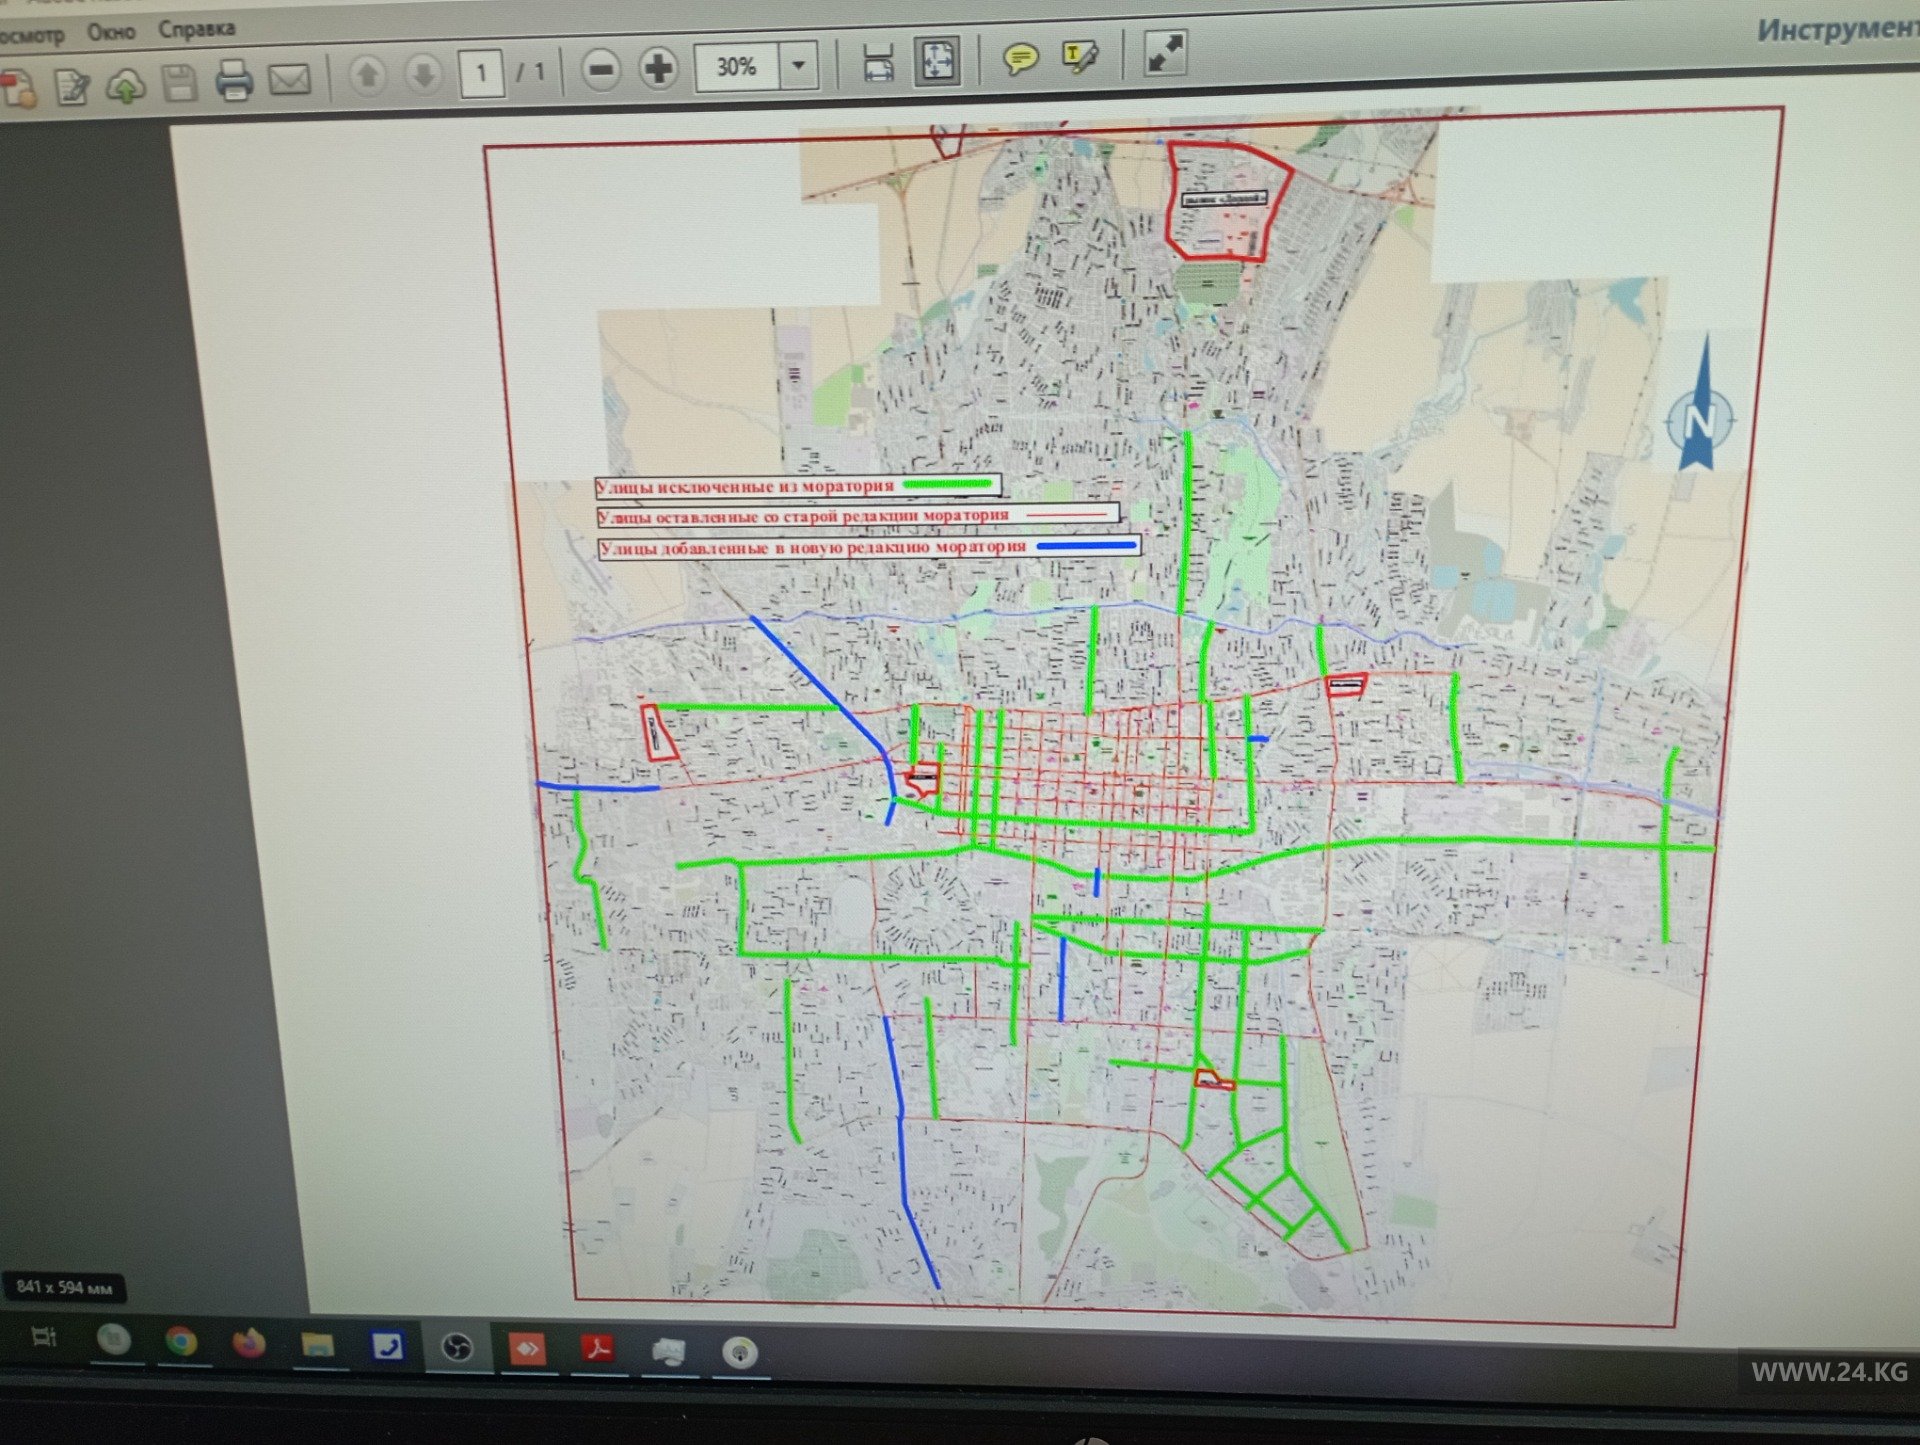Zoom in with the plus button
The image size is (1920, 1445).
pos(658,68)
